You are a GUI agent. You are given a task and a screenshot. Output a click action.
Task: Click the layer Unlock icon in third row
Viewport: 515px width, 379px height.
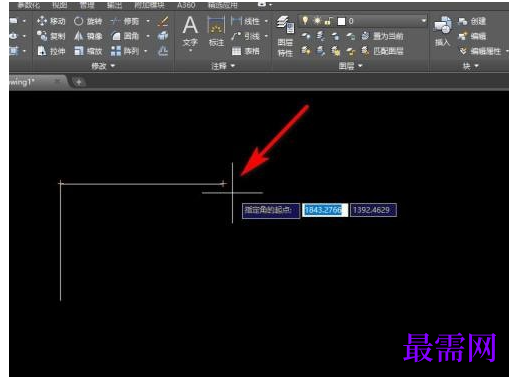pyautogui.click(x=350, y=51)
